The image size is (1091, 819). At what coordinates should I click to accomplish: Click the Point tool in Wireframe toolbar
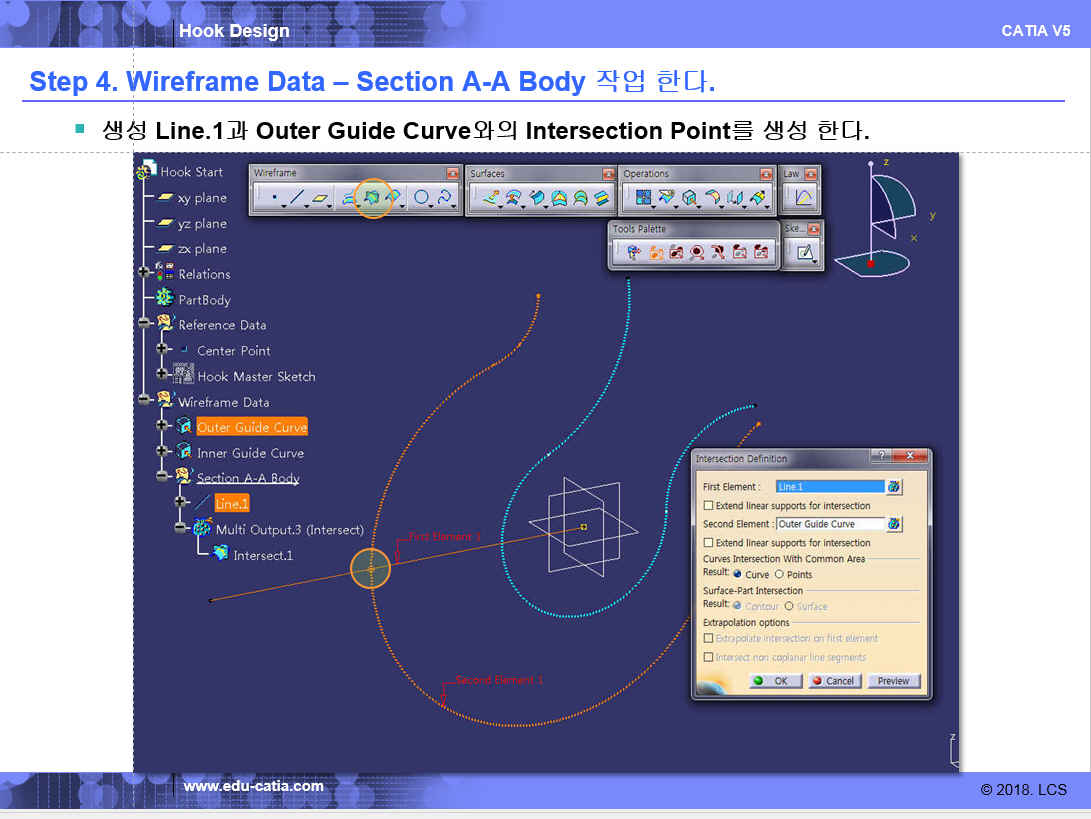[x=274, y=198]
